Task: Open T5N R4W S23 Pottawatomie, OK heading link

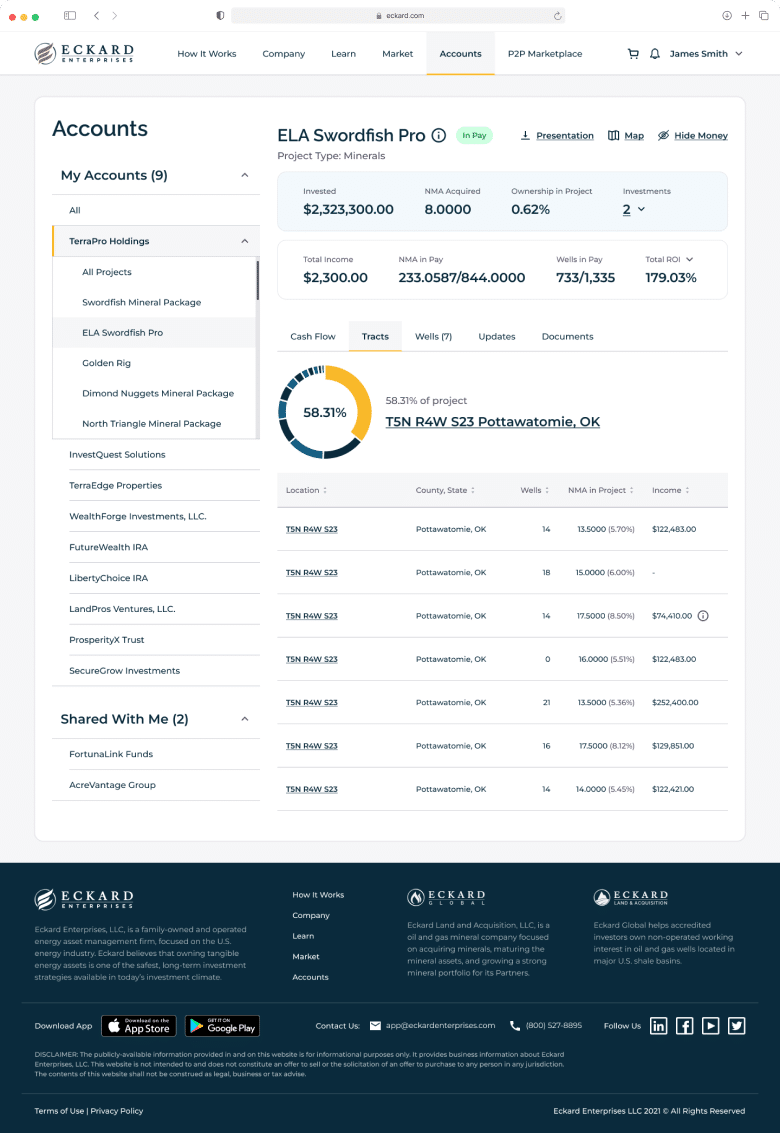Action: (x=492, y=422)
